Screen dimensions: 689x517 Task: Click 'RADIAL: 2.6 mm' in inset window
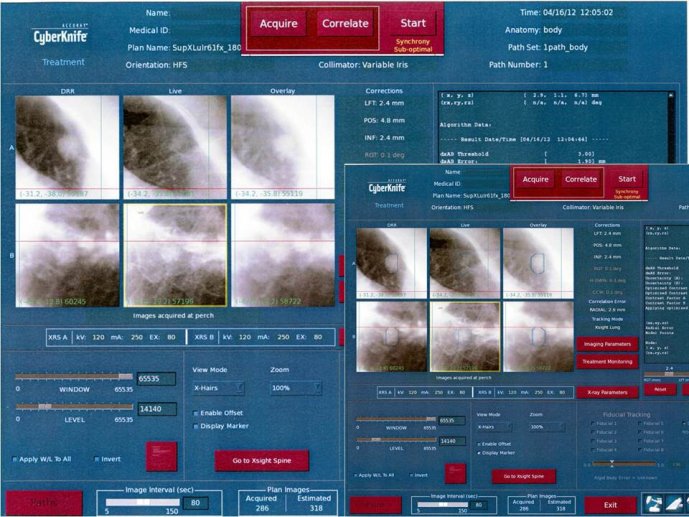click(607, 310)
